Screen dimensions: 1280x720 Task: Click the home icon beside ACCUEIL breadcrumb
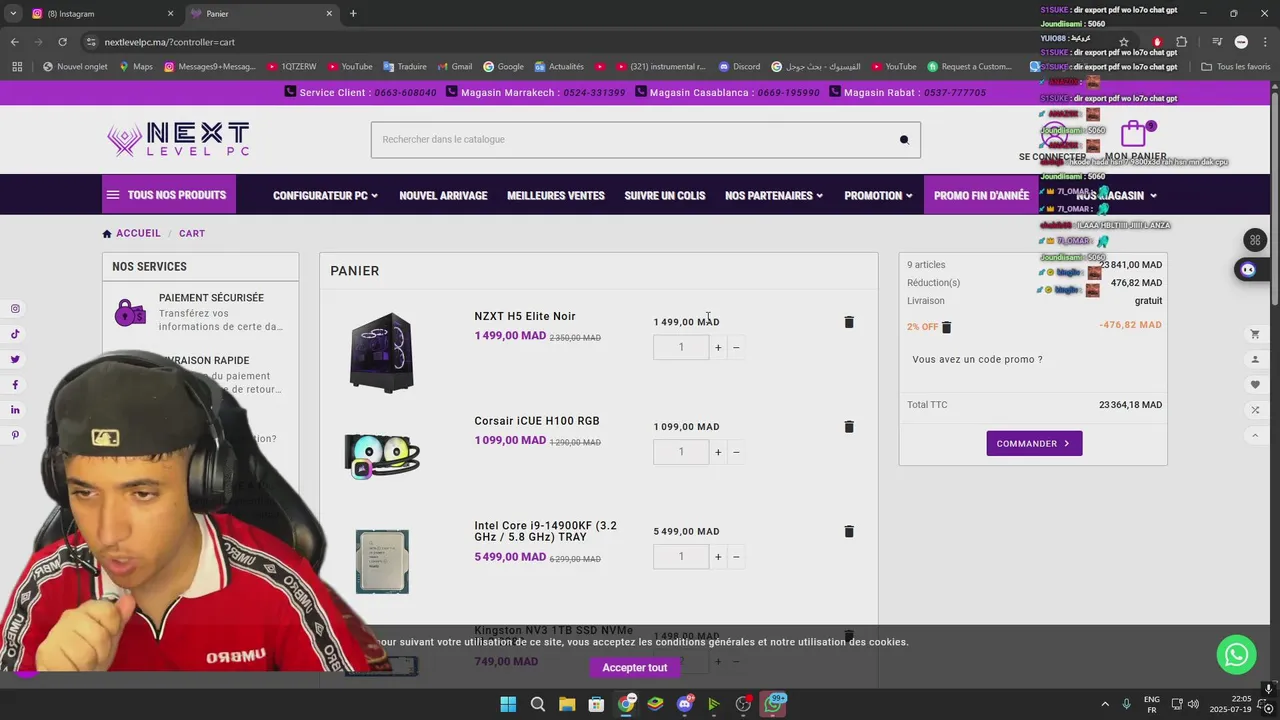tap(107, 234)
